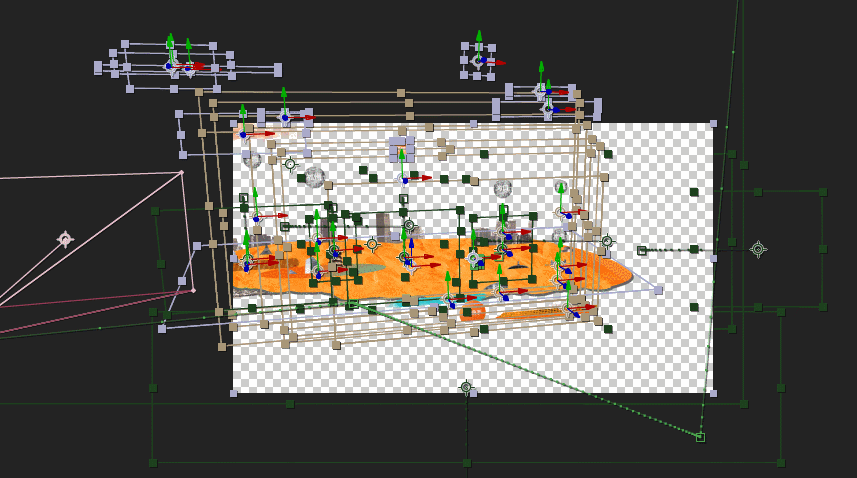Viewport: 857px width, 478px height.
Task: Click the wide lavender handle at the left end of the top-left layer stack
Action: [x=98, y=68]
